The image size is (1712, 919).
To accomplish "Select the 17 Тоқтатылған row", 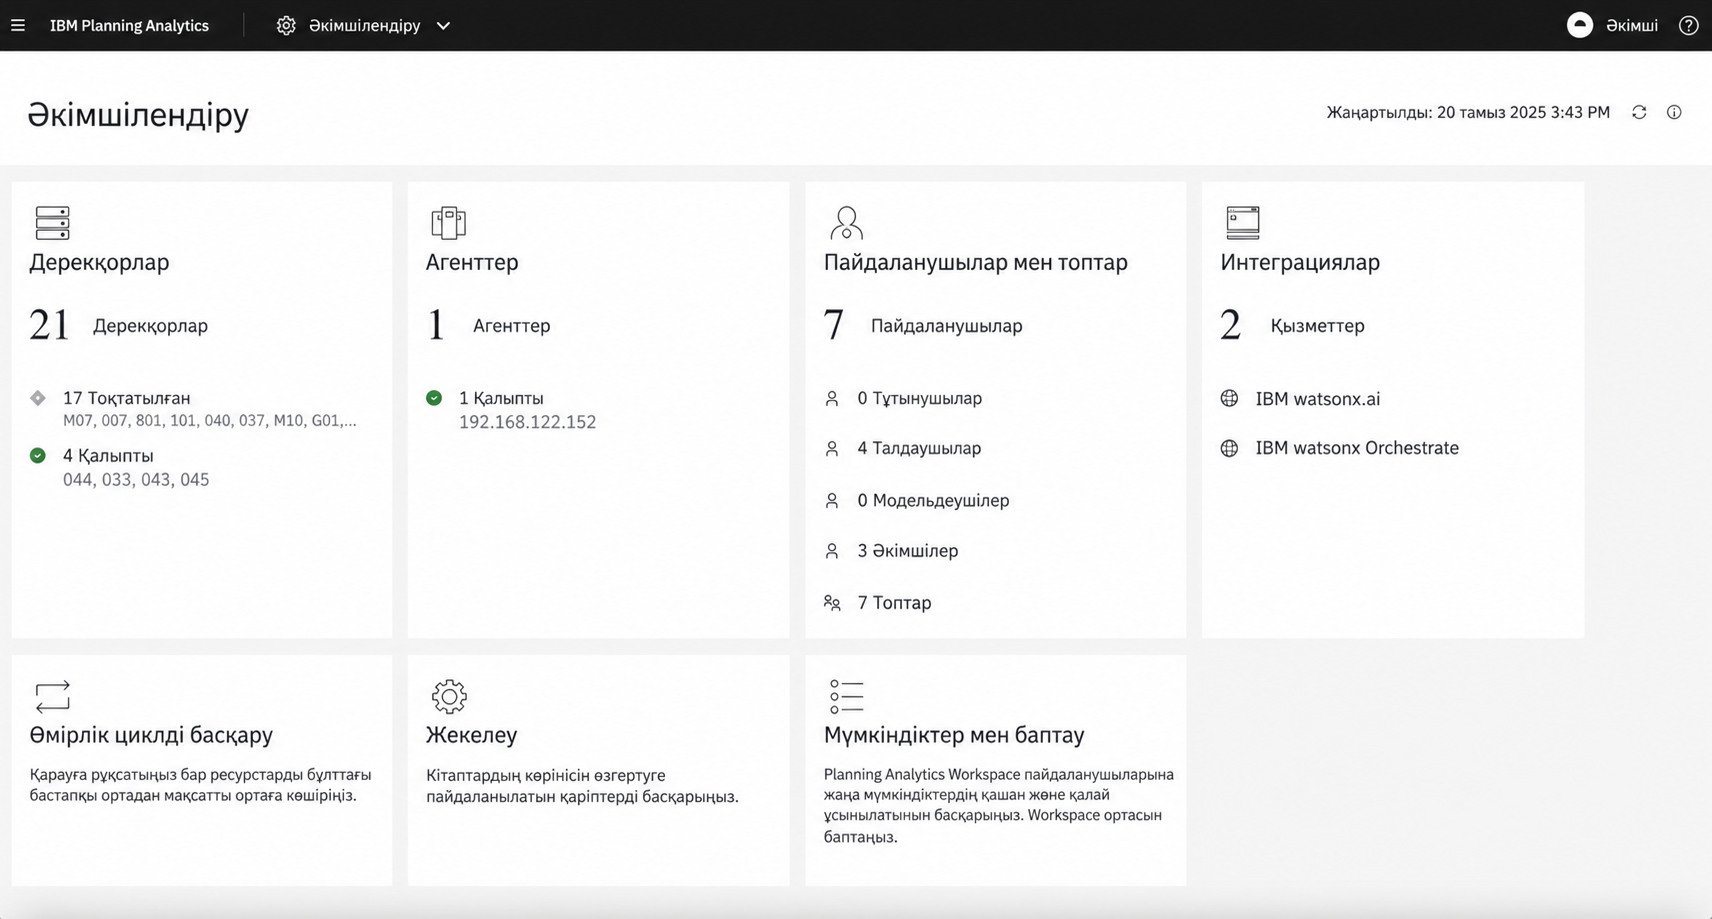I will click(126, 398).
